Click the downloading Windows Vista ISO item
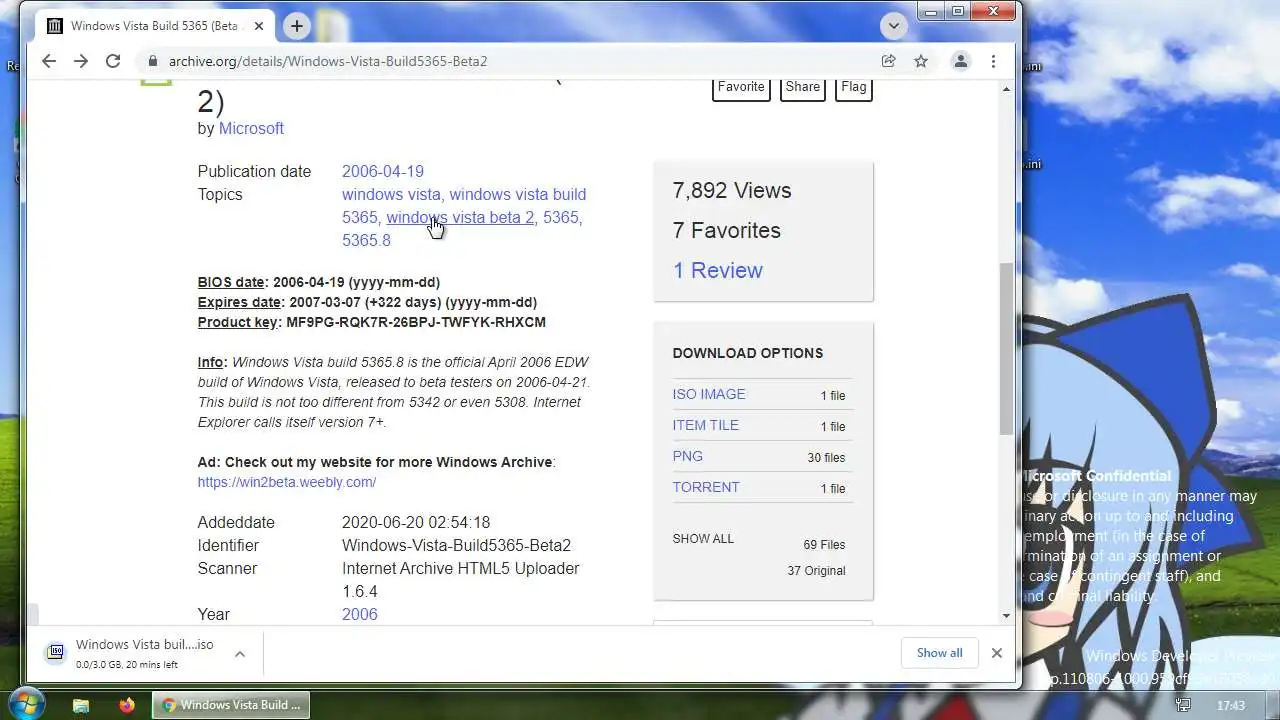The image size is (1280, 720). pyautogui.click(x=130, y=653)
